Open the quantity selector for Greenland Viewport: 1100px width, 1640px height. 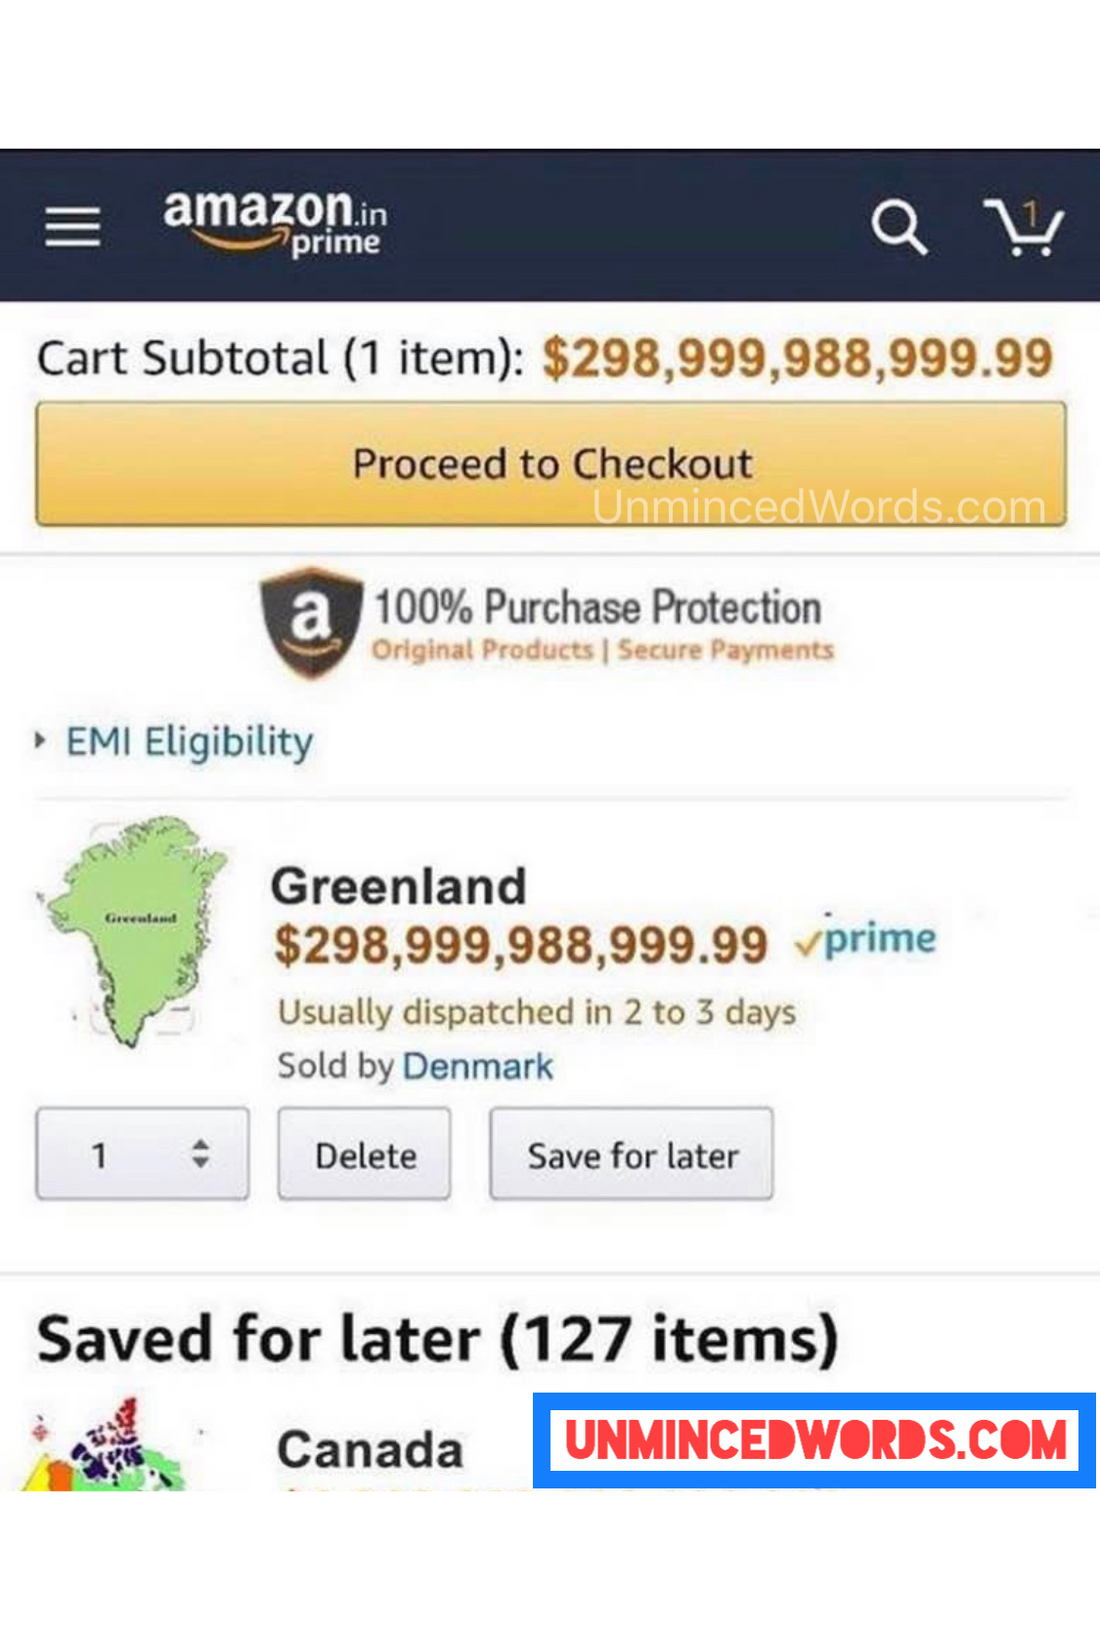point(142,1155)
